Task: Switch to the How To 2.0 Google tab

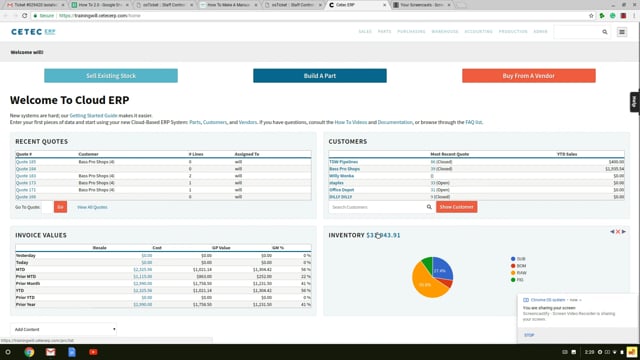Action: click(x=100, y=5)
